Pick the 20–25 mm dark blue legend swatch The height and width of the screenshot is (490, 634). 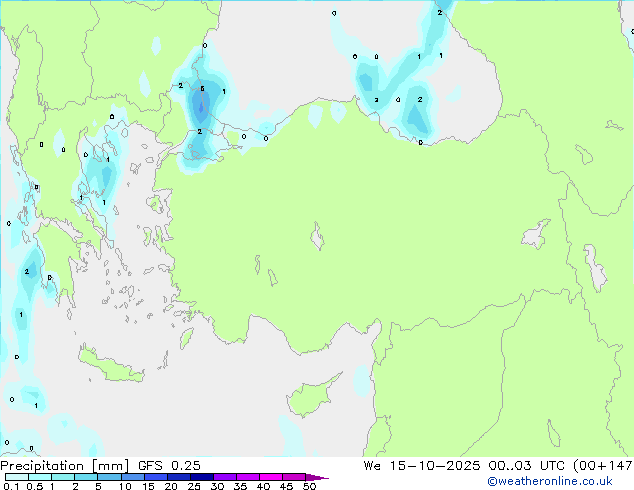pyautogui.click(x=179, y=477)
